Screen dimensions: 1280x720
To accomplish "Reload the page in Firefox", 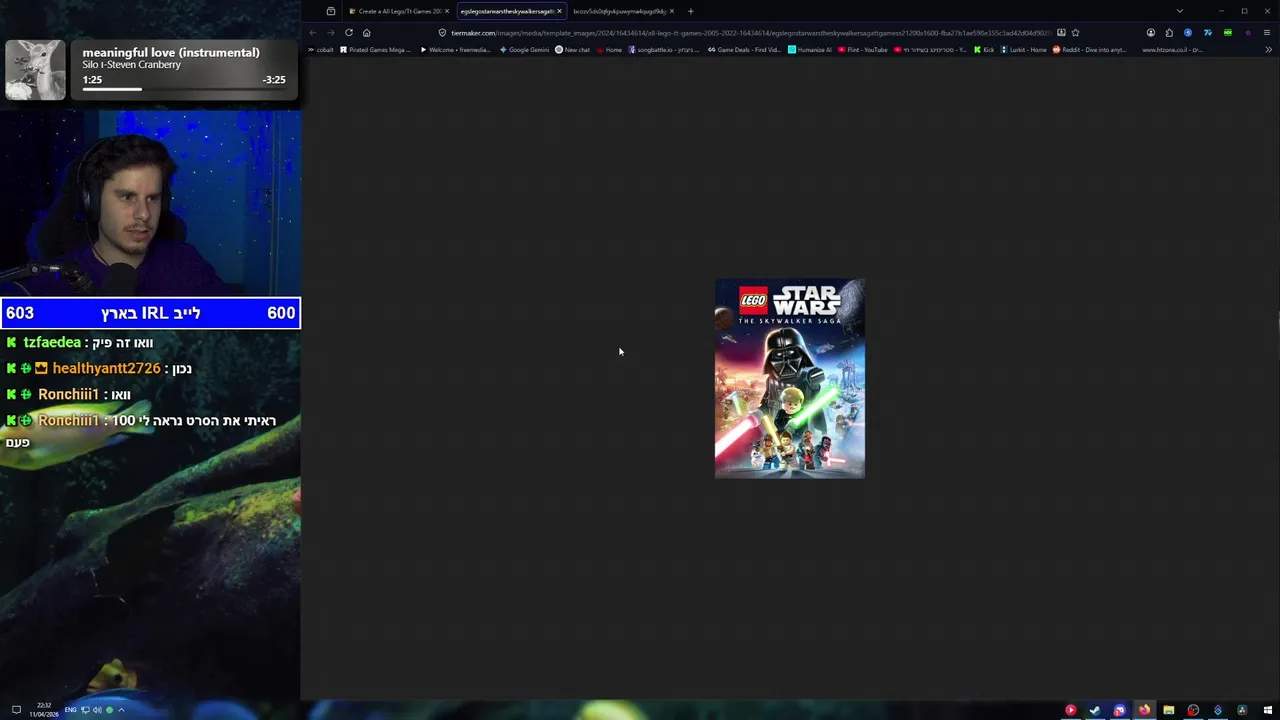I will (x=348, y=32).
